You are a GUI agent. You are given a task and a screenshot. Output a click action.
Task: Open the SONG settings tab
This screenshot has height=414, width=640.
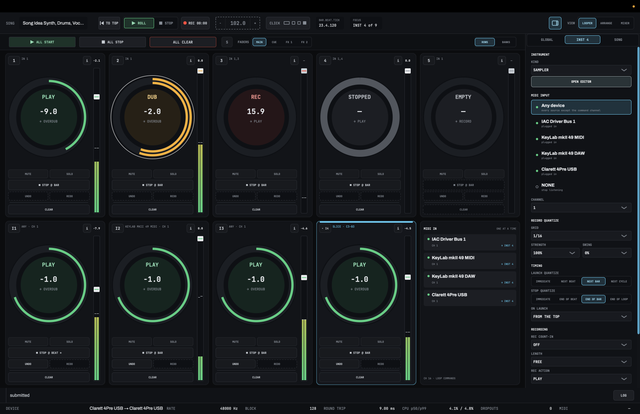pos(618,40)
